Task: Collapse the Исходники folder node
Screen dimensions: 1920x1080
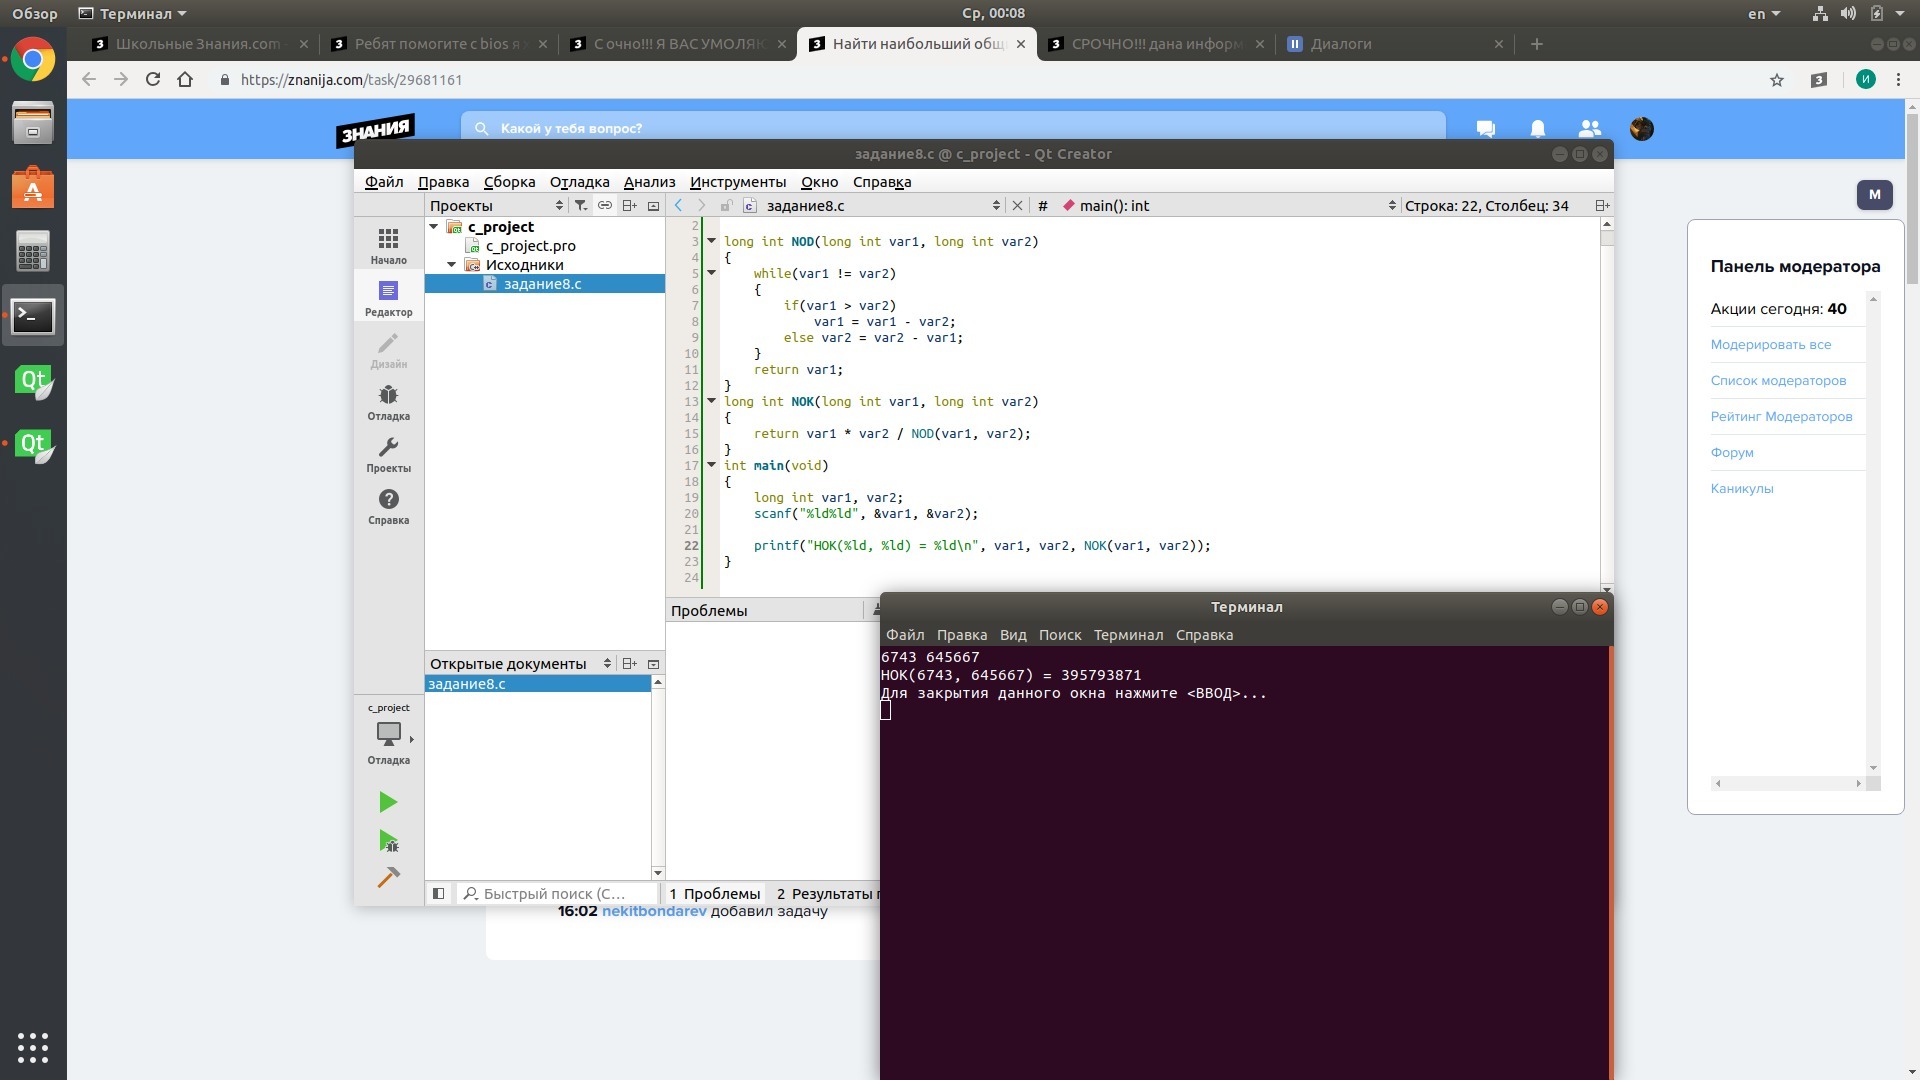Action: [452, 265]
